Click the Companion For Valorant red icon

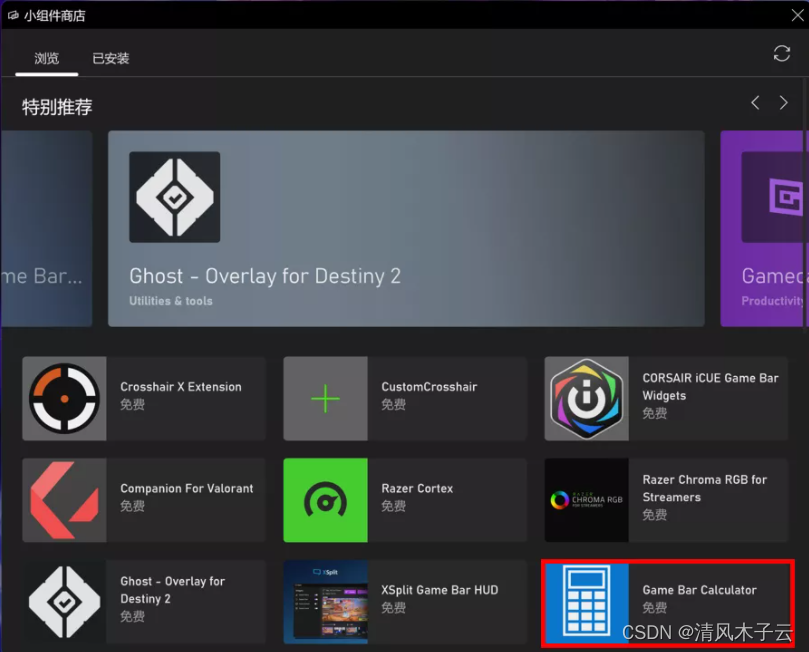click(x=64, y=500)
